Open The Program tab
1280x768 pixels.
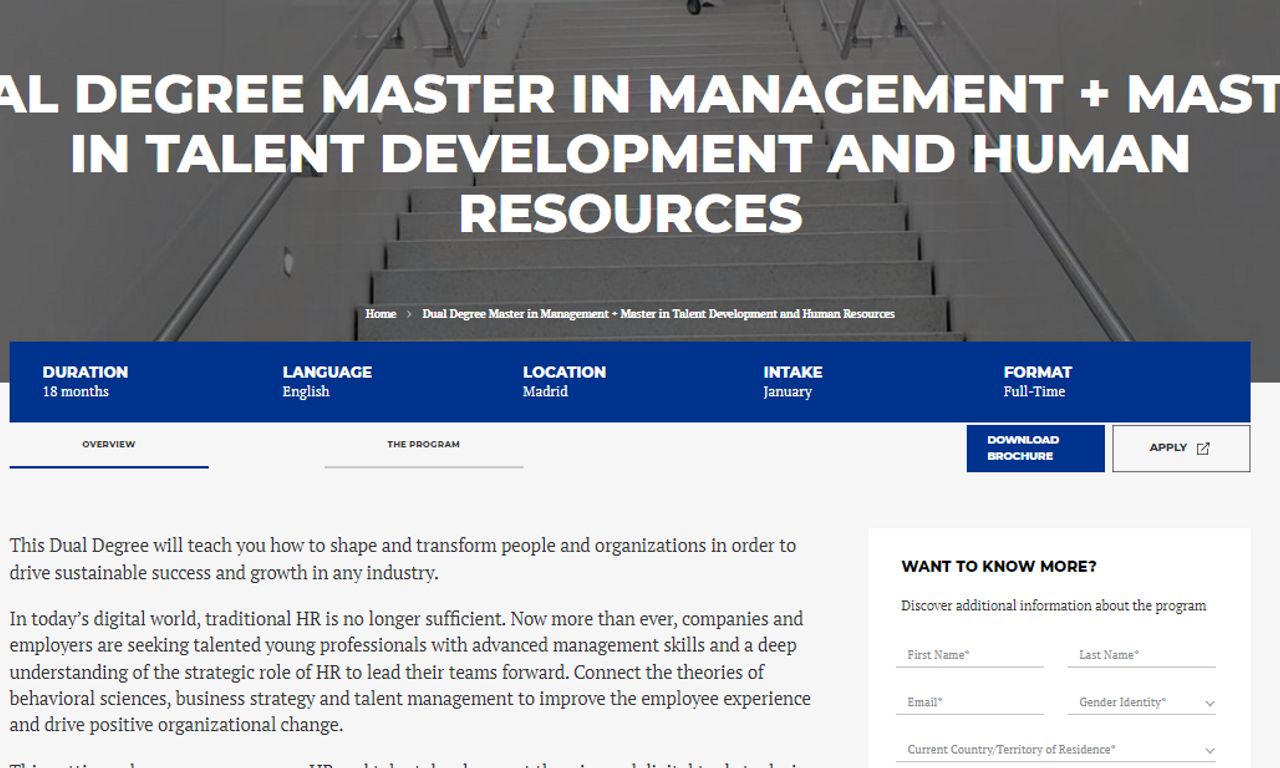423,445
